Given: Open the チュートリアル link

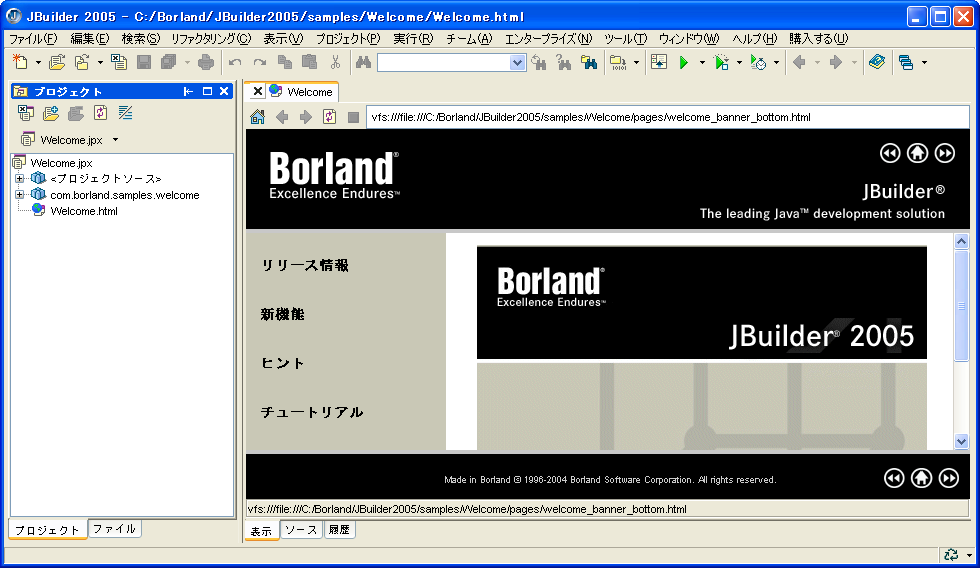Looking at the screenshot, I should (312, 412).
